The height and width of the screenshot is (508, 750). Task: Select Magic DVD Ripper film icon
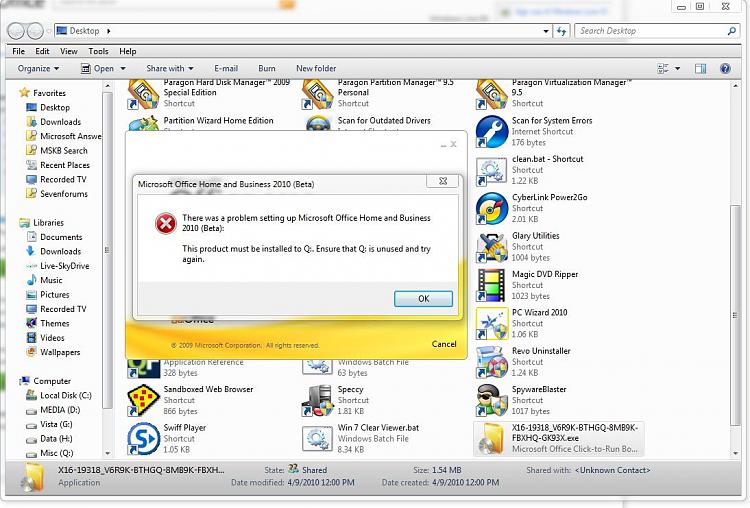coord(491,285)
